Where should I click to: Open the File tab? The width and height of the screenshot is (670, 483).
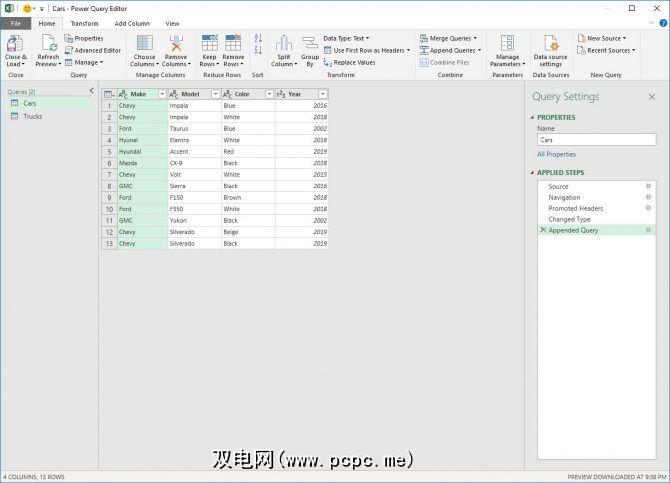15,24
